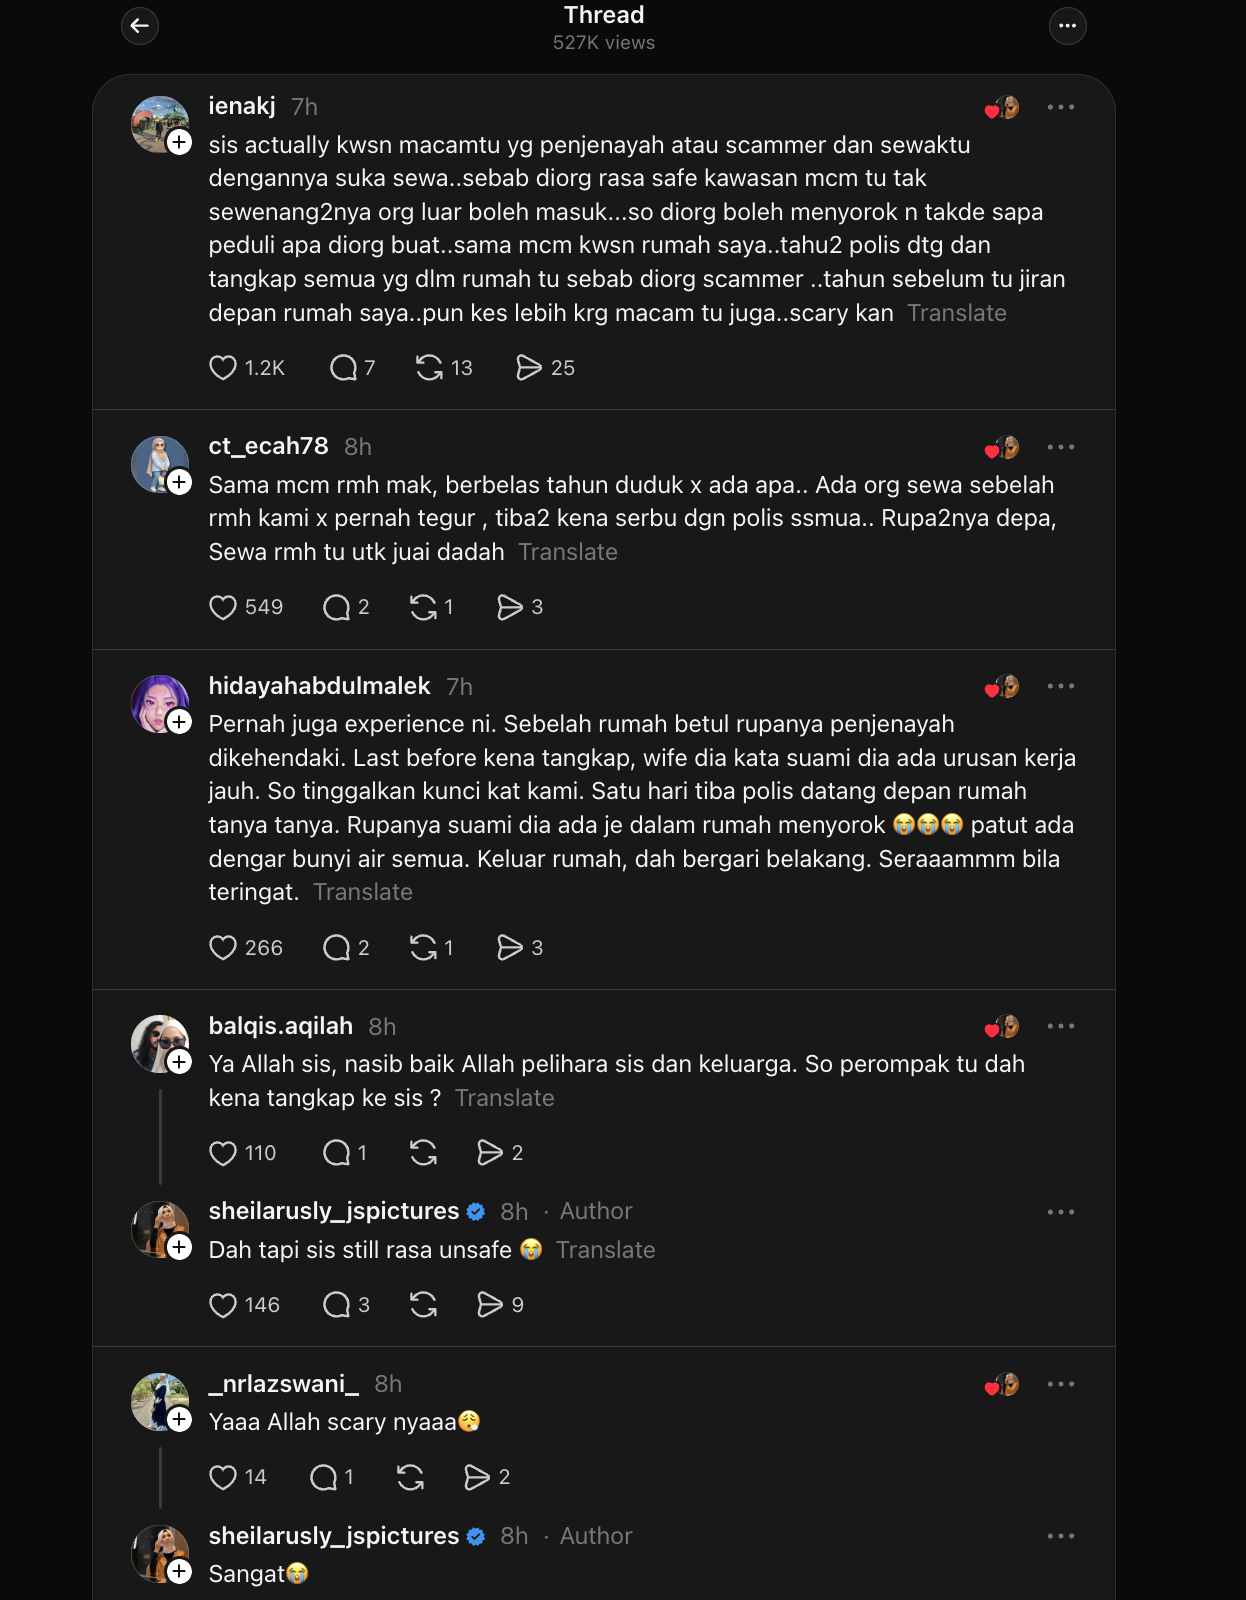Screen dimensions: 1246x1600
Task: Translate ct_ecah78's comment
Action: point(568,552)
